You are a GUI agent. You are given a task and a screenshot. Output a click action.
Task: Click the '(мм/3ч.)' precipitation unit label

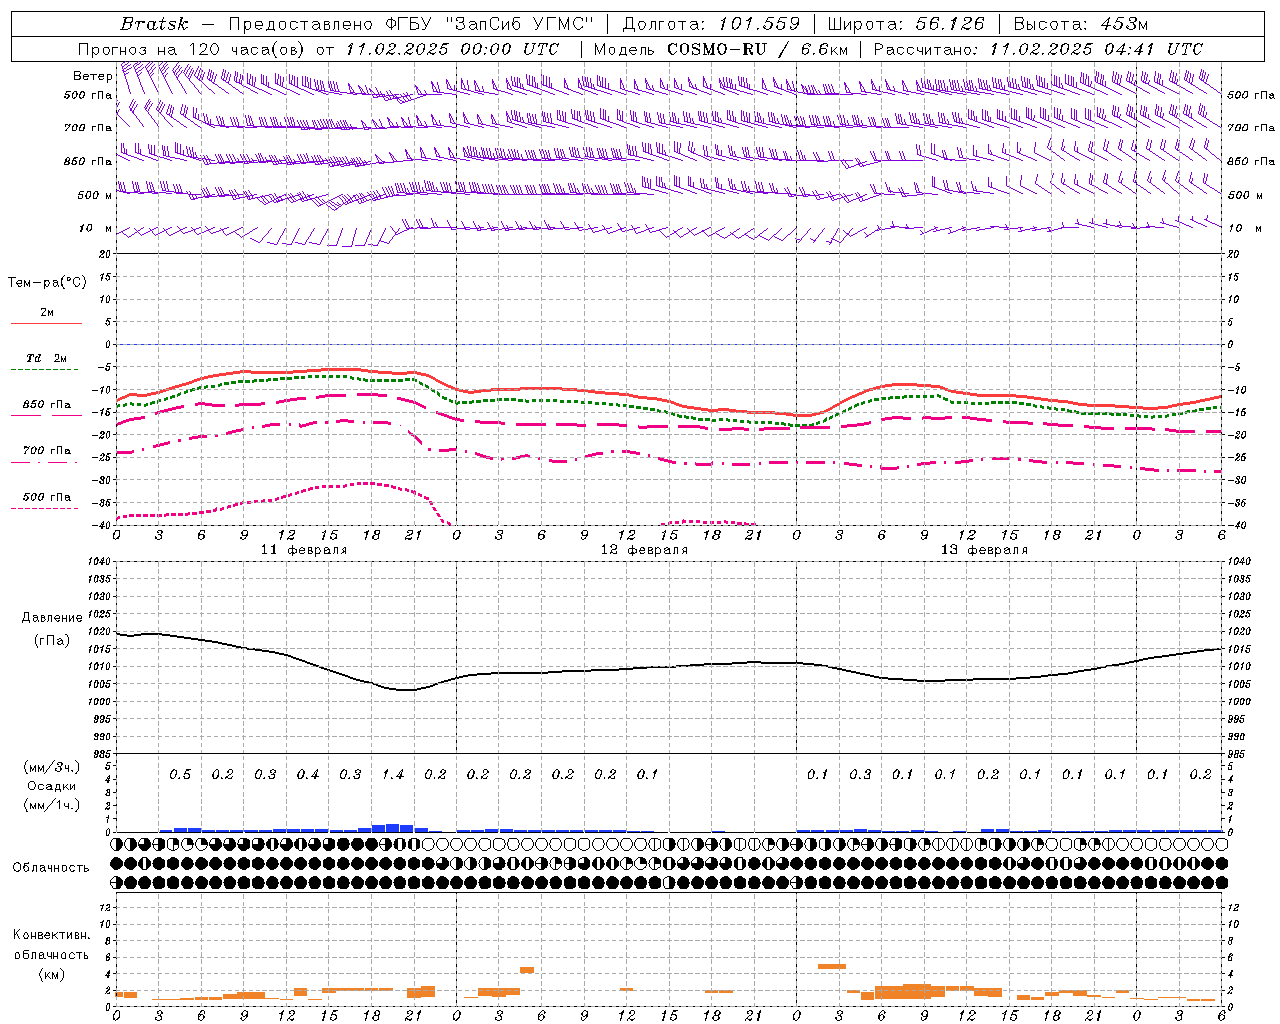tap(52, 767)
